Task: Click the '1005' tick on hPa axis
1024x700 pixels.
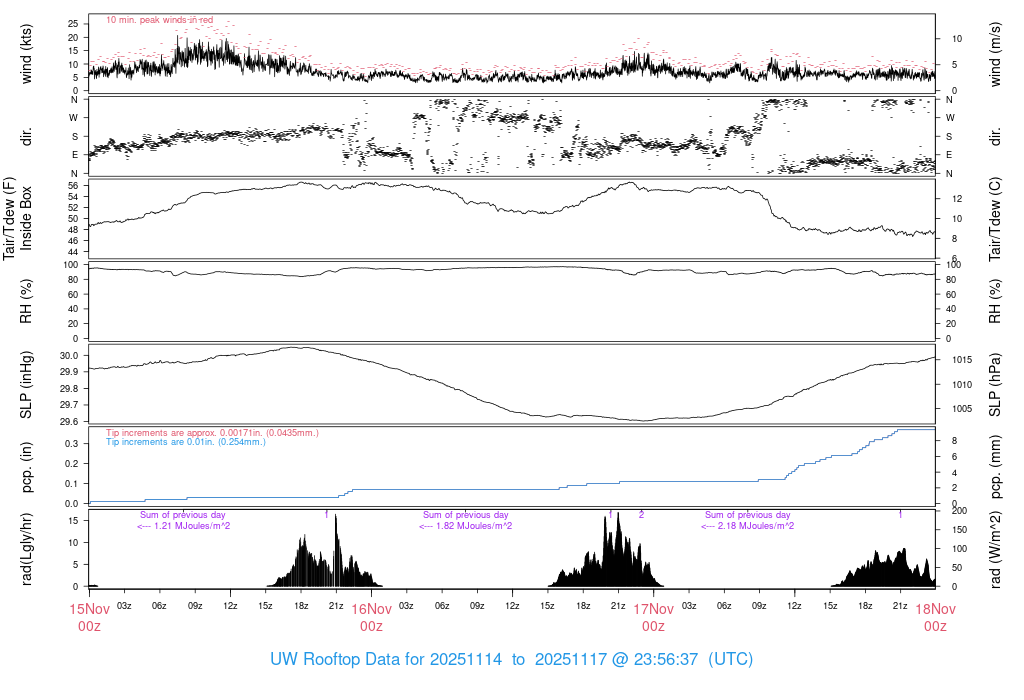Action: [x=961, y=409]
